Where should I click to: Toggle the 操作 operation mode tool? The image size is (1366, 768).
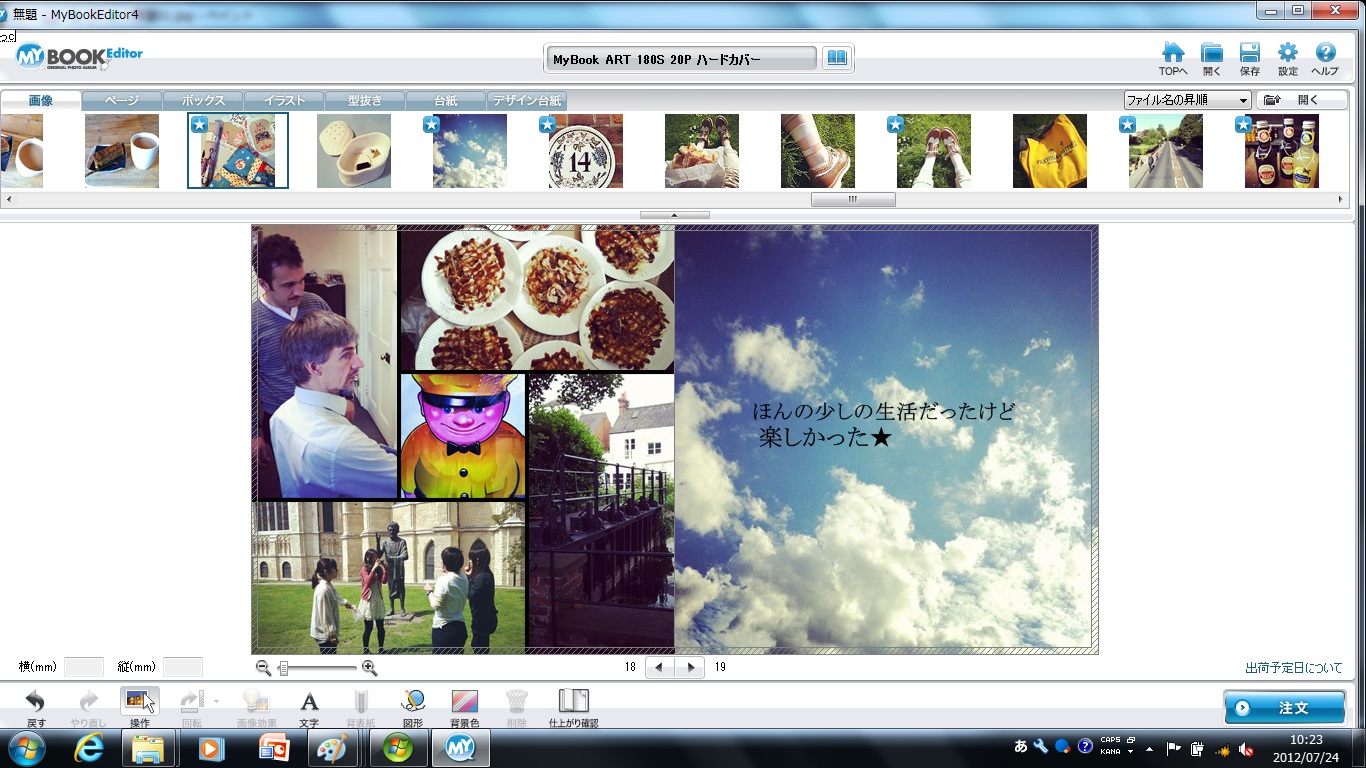(x=139, y=703)
